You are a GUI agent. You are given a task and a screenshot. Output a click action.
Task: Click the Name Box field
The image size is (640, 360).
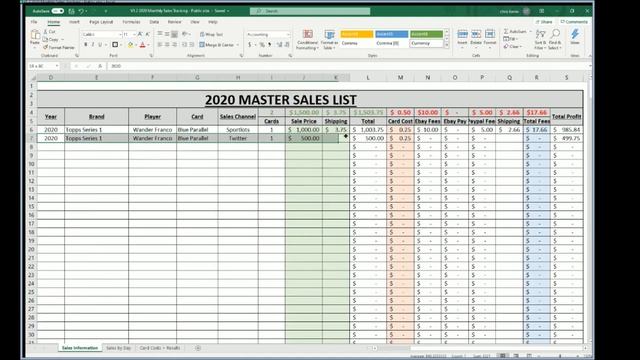point(44,66)
